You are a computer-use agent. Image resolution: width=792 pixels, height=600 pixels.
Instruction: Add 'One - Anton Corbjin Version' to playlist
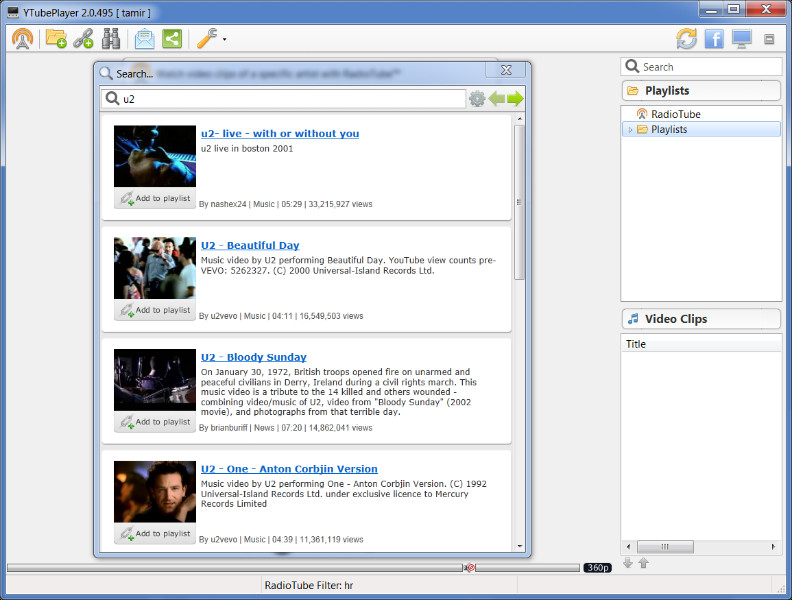[x=155, y=534]
